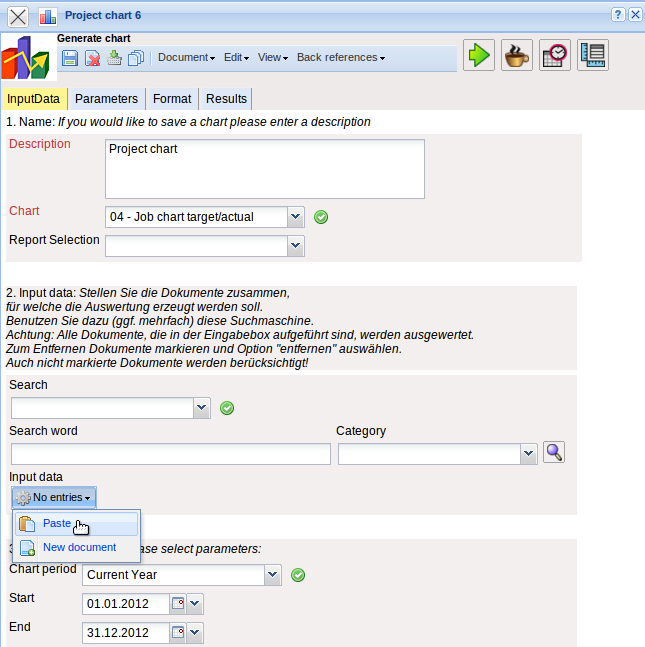This screenshot has height=647, width=645.
Task: Click the green checkmark next to Chart field
Action: pos(321,217)
